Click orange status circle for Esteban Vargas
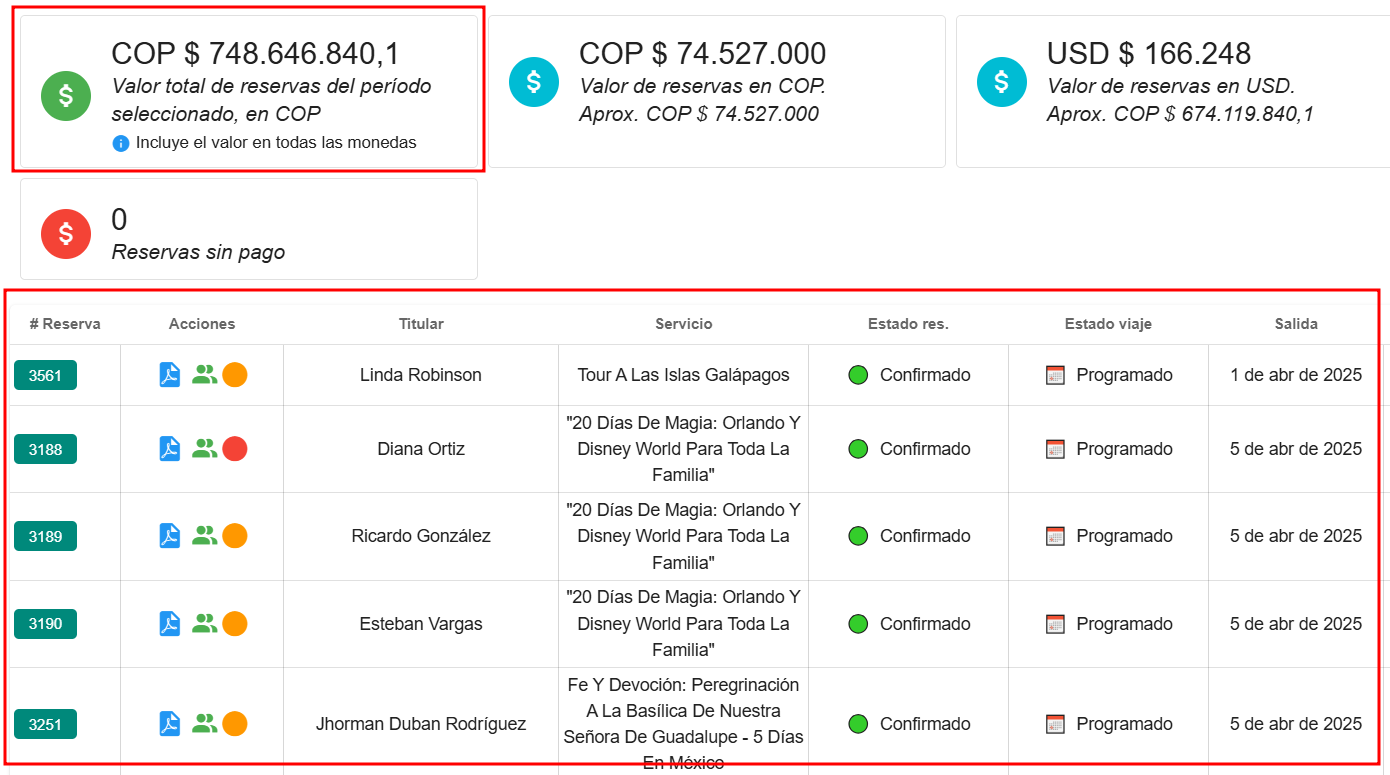 coord(235,624)
